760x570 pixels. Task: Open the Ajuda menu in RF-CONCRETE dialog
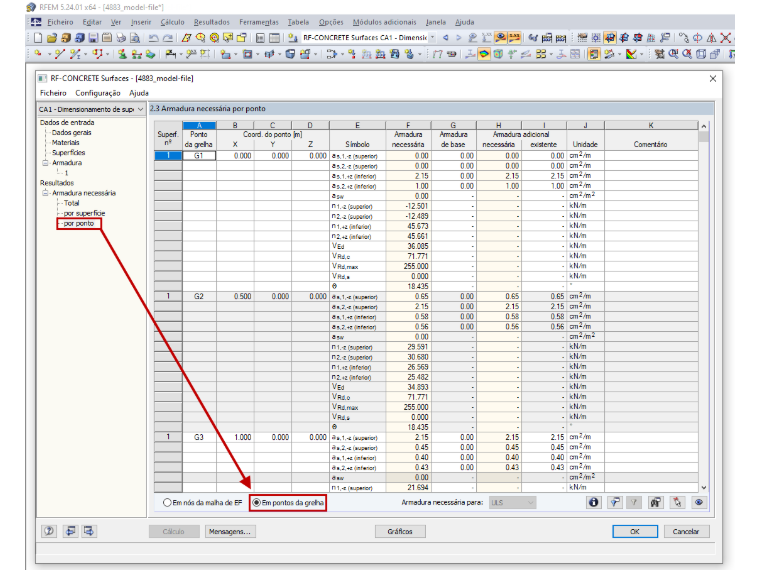click(x=139, y=93)
